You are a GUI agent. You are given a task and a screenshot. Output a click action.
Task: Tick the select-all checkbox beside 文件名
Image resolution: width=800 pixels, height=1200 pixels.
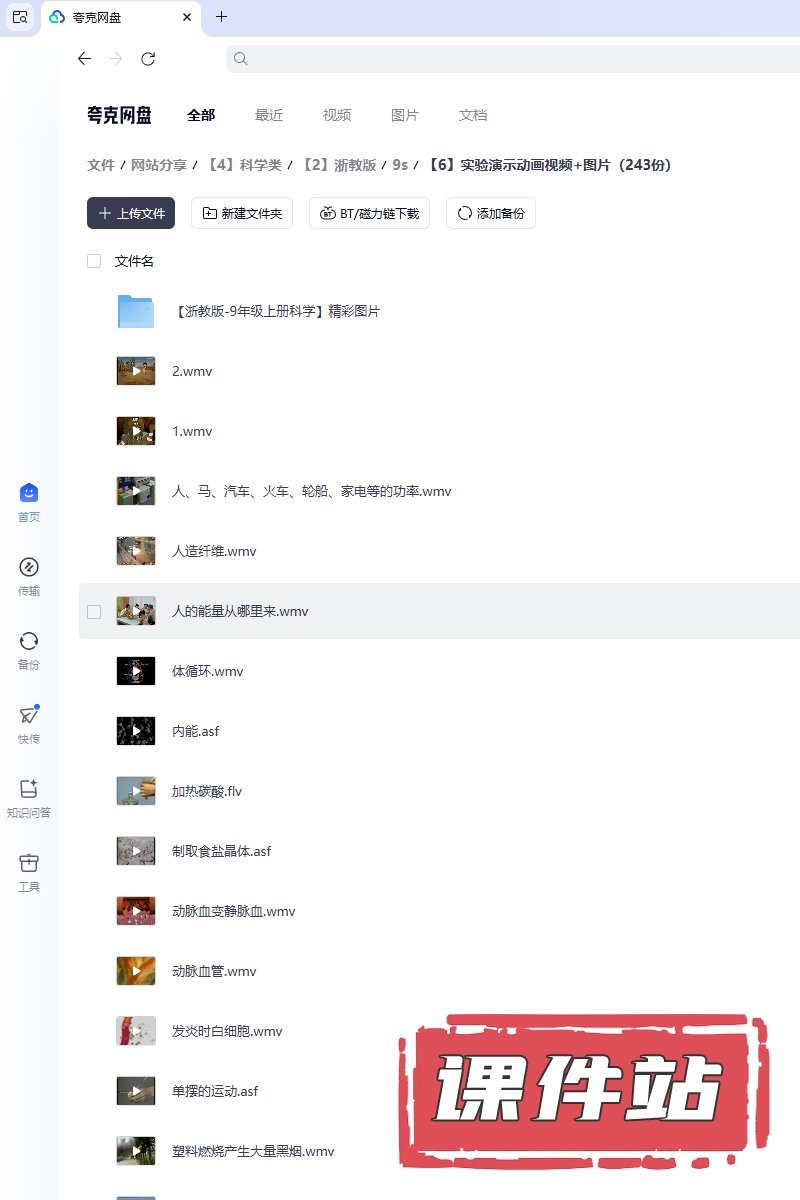coord(94,261)
